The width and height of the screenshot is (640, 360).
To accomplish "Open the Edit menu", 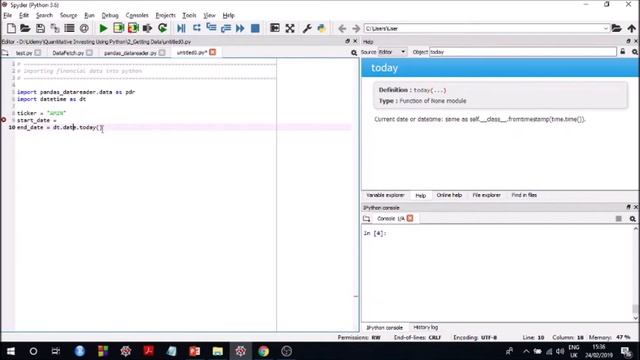I will (24, 15).
